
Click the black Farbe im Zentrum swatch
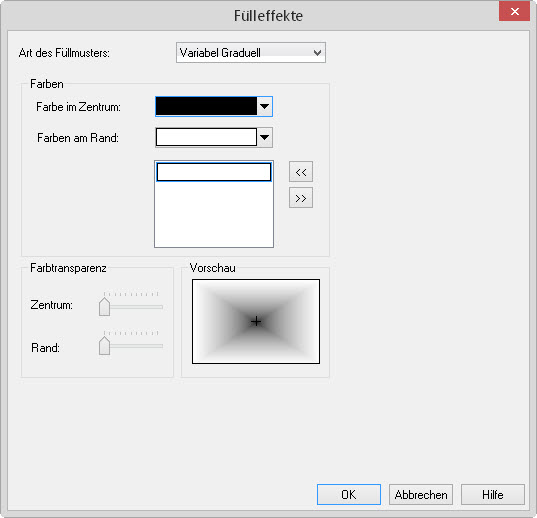tap(206, 106)
